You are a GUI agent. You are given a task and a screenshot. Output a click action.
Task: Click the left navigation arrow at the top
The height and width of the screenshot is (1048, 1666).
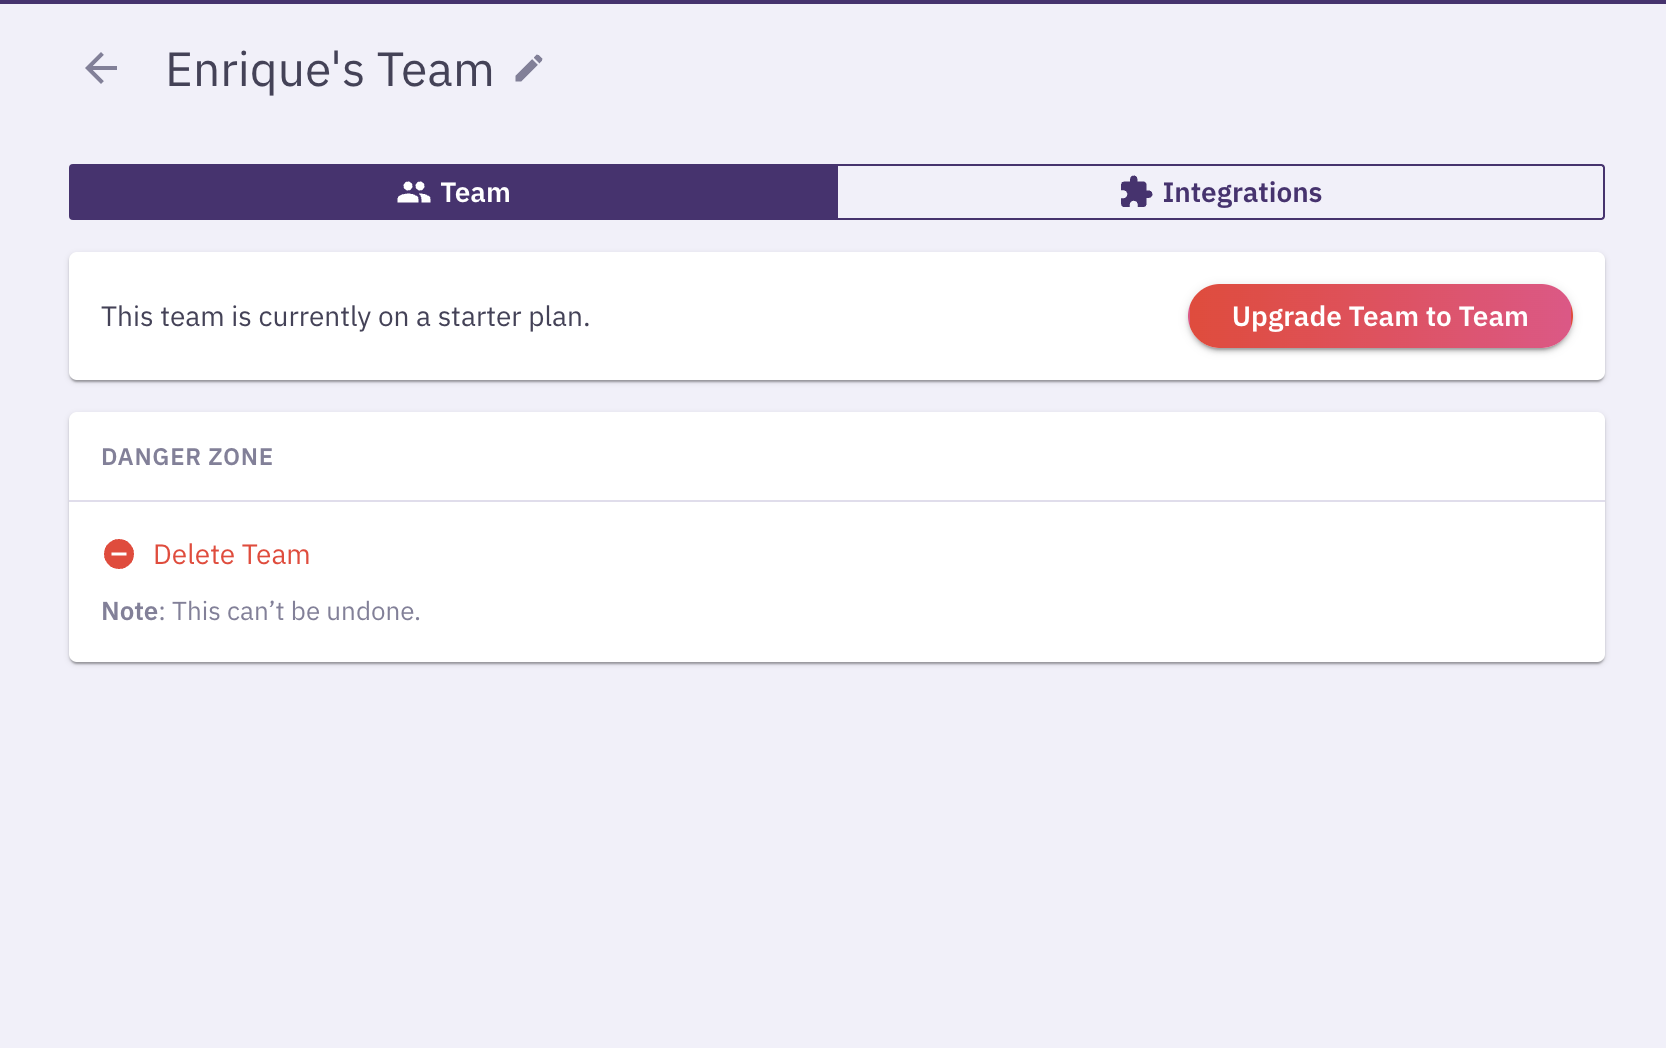100,69
